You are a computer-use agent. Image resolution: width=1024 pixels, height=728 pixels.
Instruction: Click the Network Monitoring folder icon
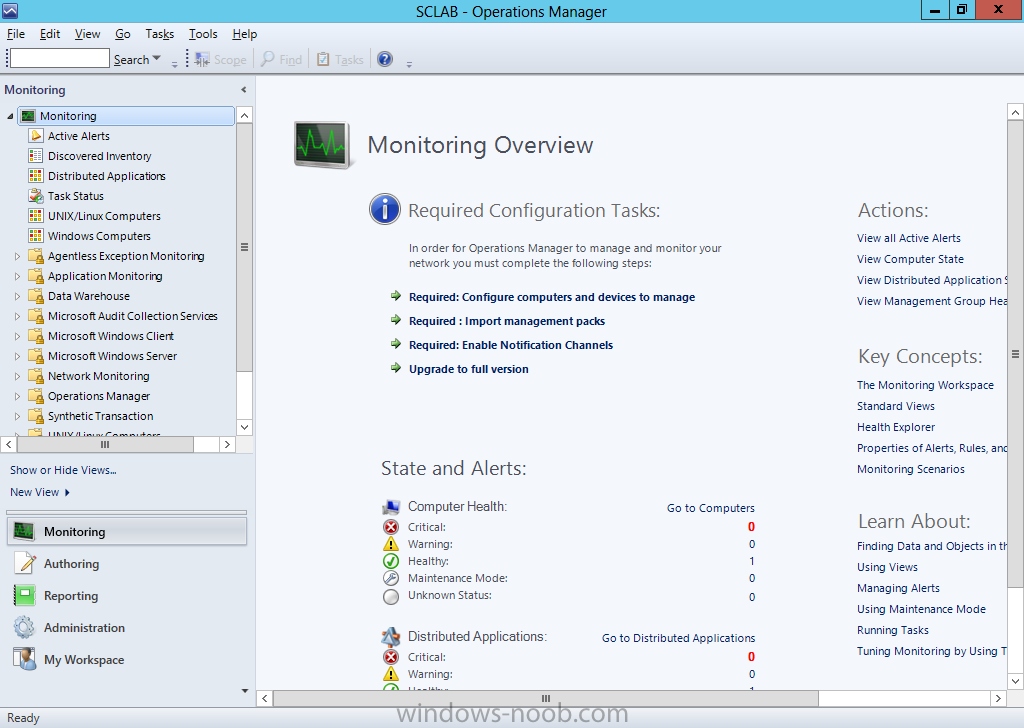(36, 376)
